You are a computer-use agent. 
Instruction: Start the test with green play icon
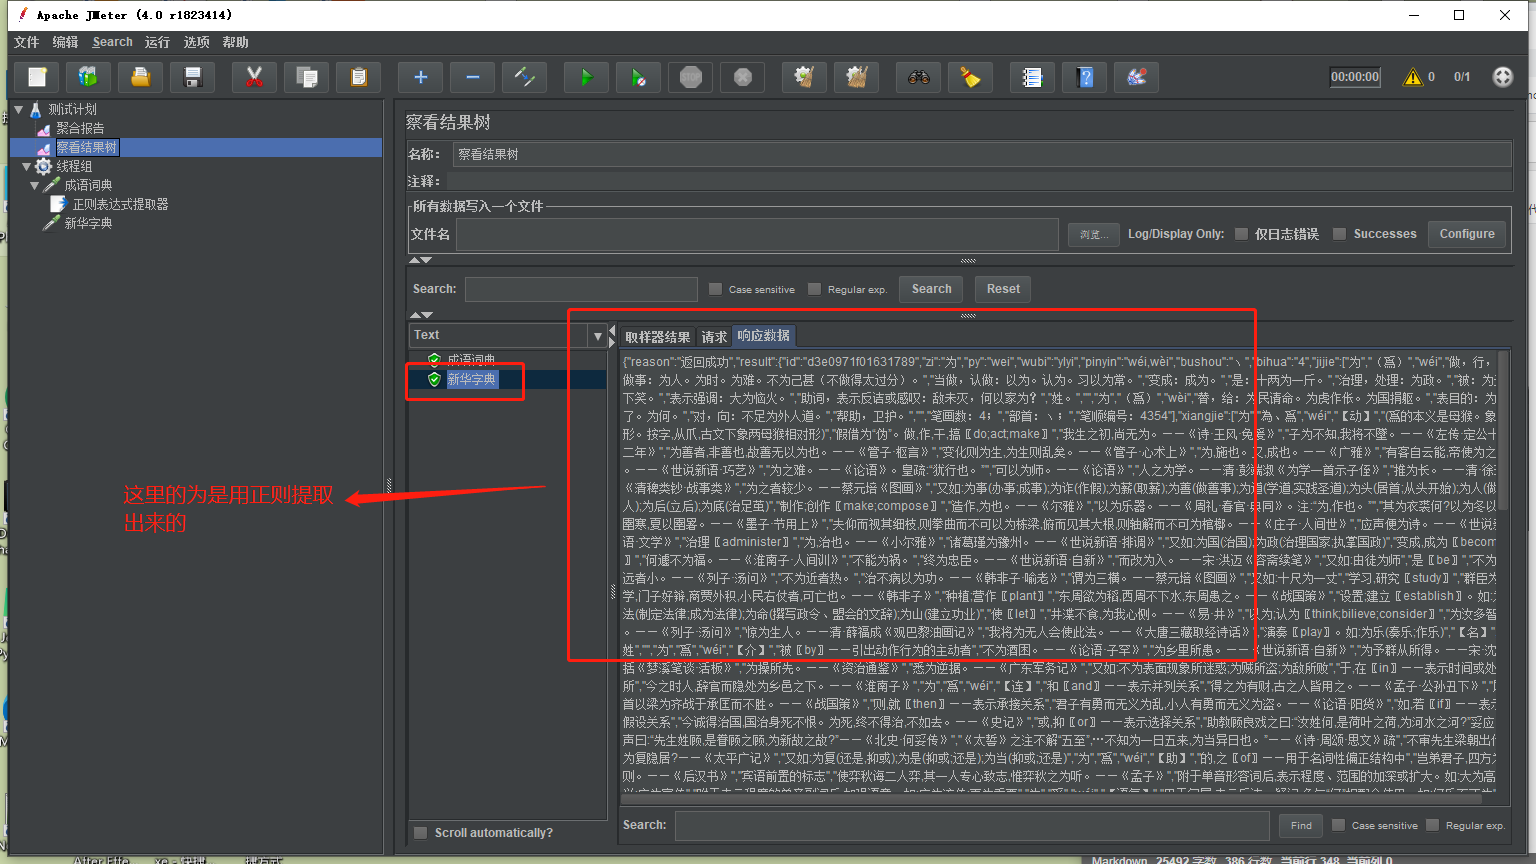[x=586, y=77]
